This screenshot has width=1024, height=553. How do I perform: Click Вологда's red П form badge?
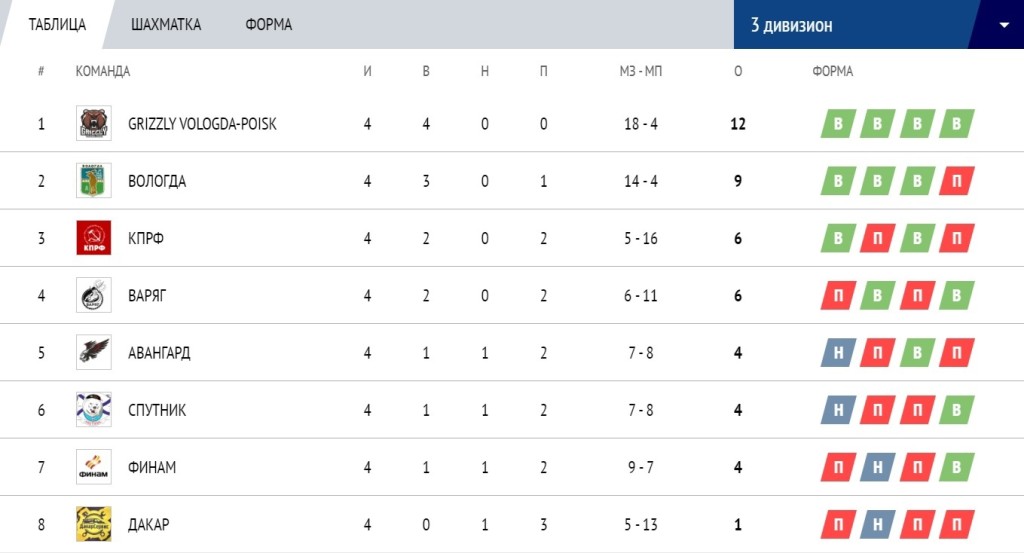click(957, 181)
